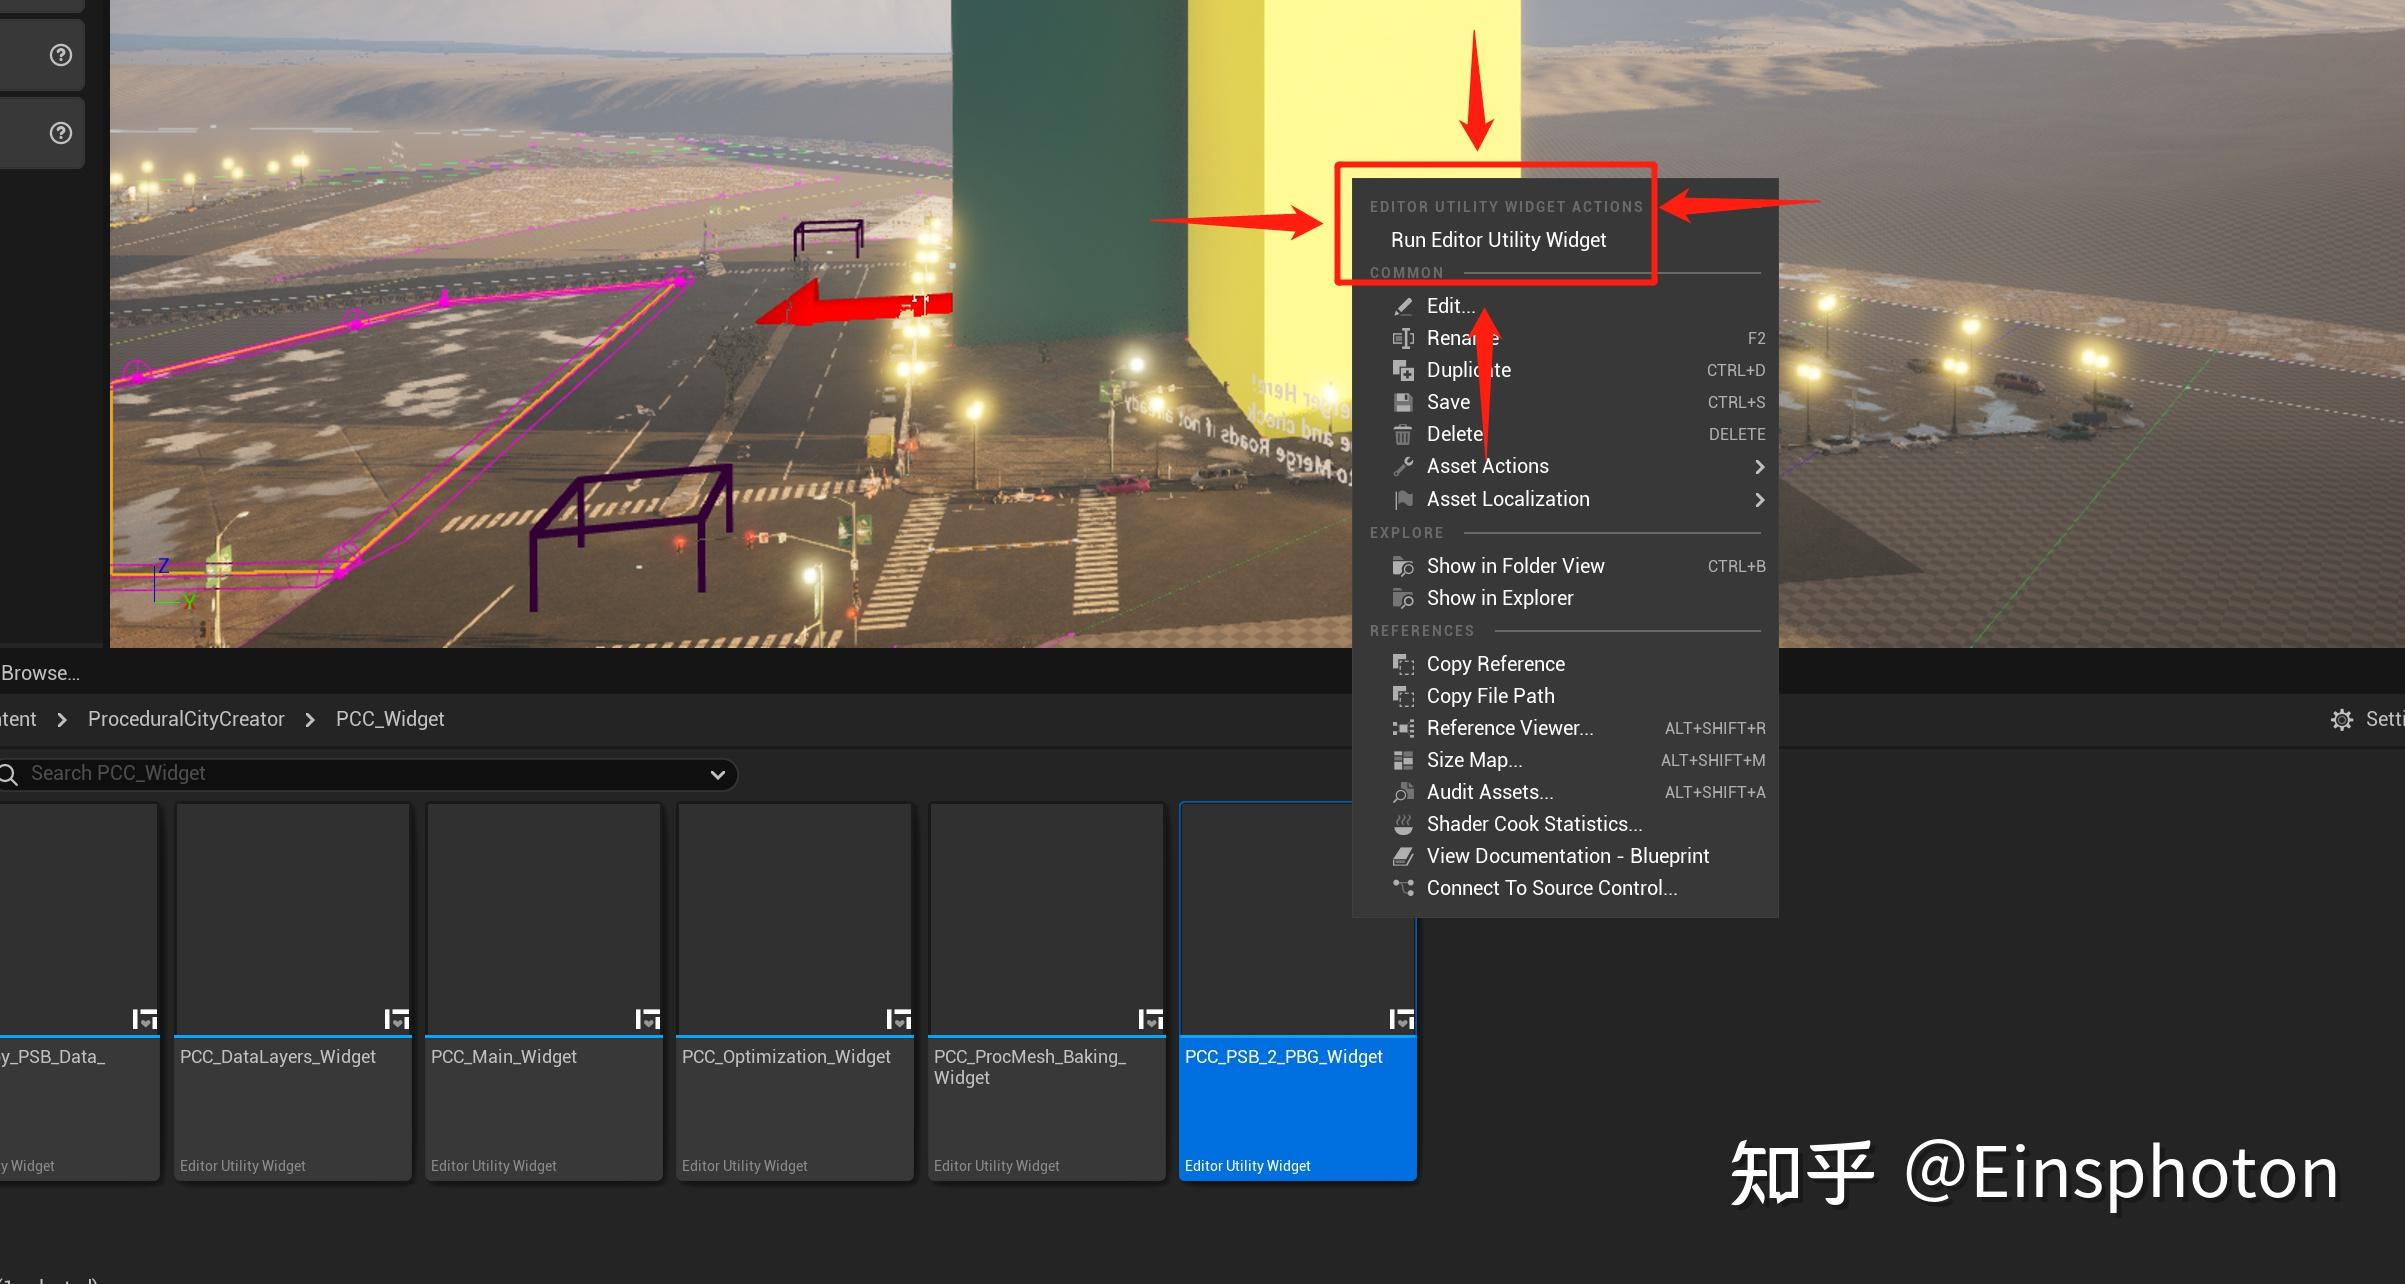Click the Reference Viewer icon
Viewport: 2405px width, 1284px height.
(x=1403, y=728)
